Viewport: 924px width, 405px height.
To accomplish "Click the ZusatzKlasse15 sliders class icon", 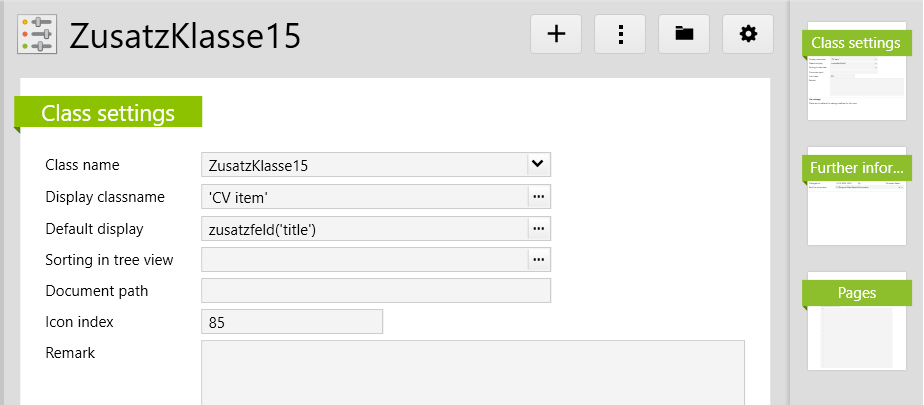I will click(x=38, y=35).
